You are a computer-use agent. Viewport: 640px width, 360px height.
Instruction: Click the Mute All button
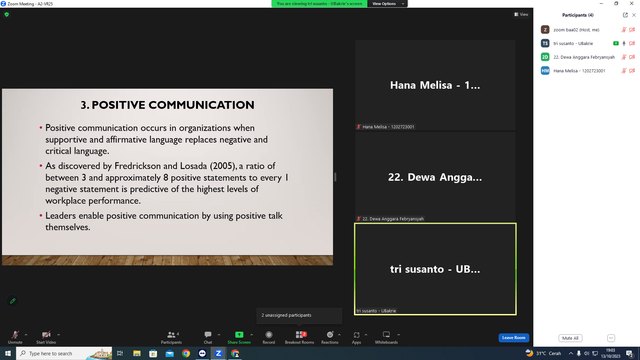pos(570,338)
